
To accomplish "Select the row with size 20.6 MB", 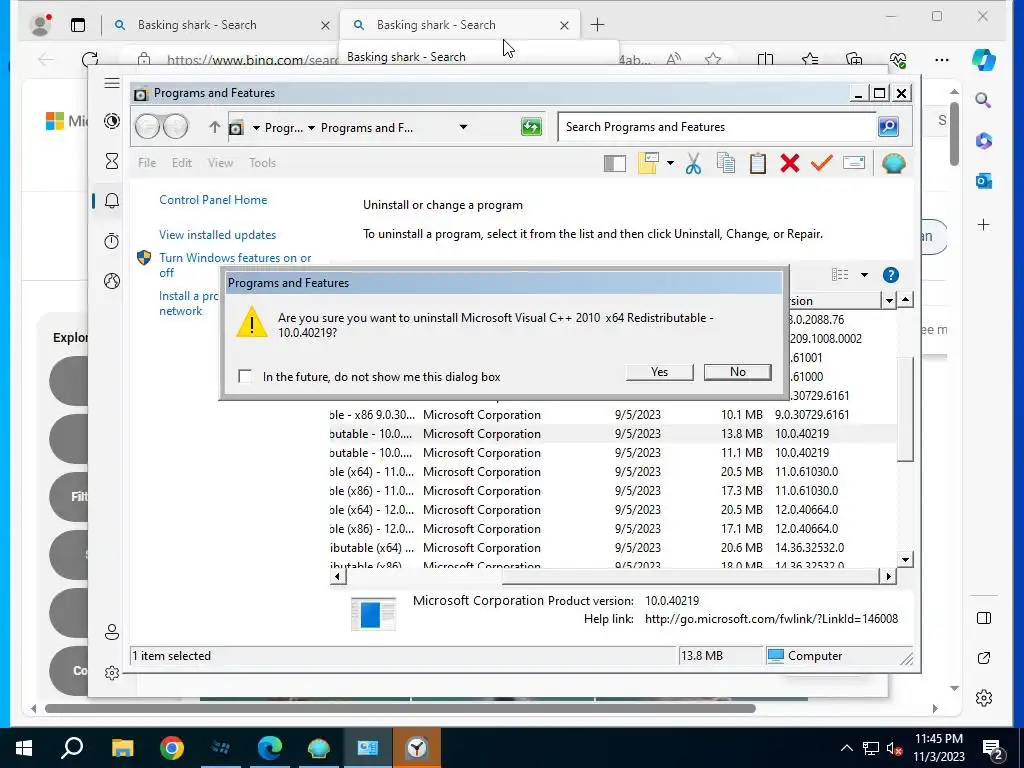I will pos(613,547).
